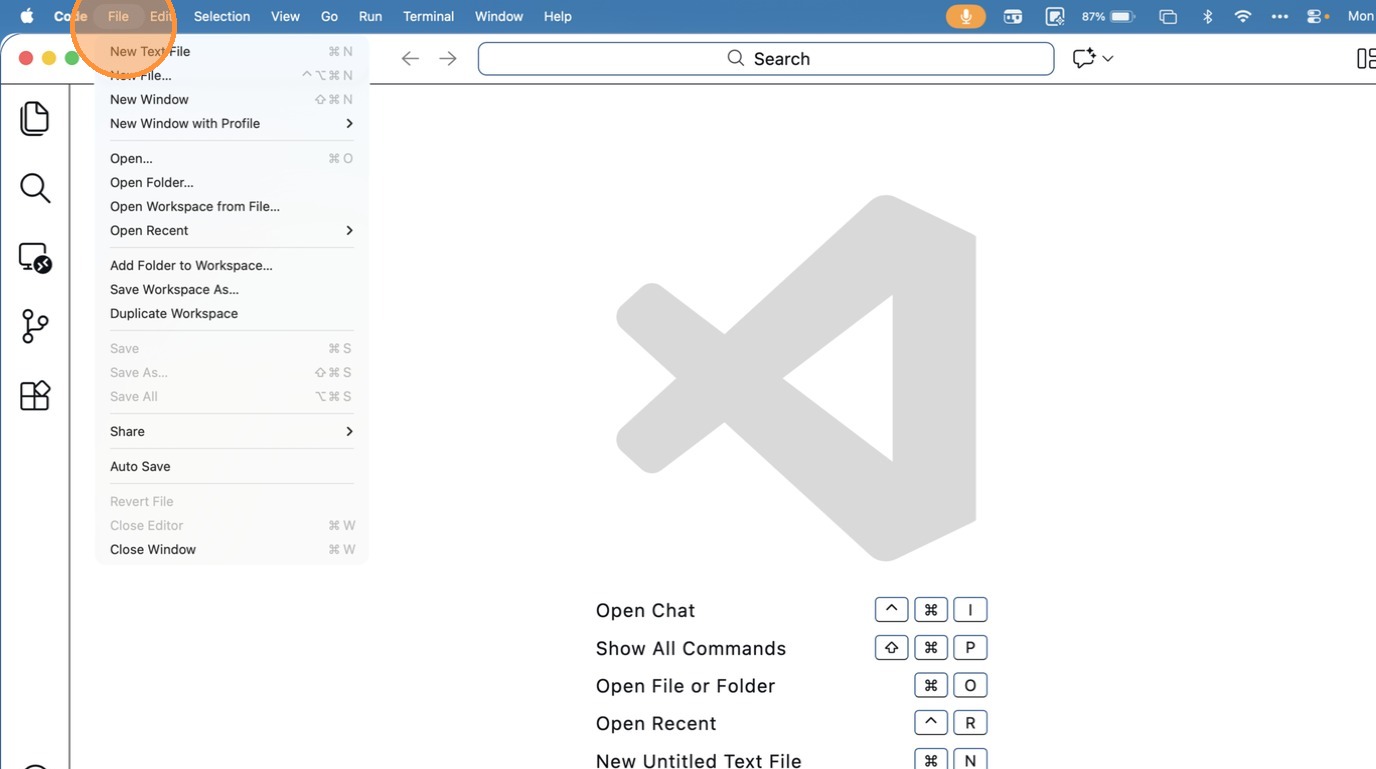This screenshot has width=1376, height=769.
Task: Click the dimmed Save All entry
Action: pyautogui.click(x=232, y=396)
